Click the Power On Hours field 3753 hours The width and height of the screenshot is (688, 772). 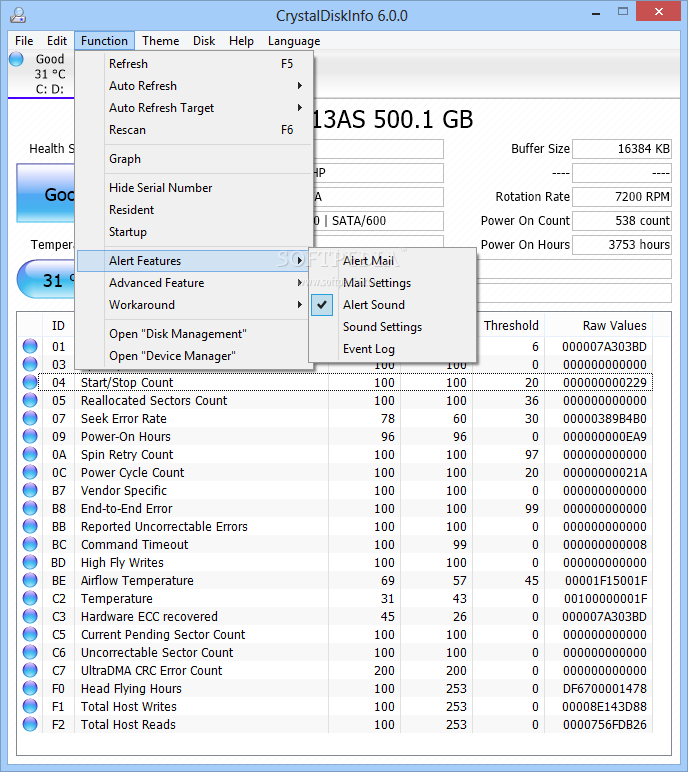622,245
